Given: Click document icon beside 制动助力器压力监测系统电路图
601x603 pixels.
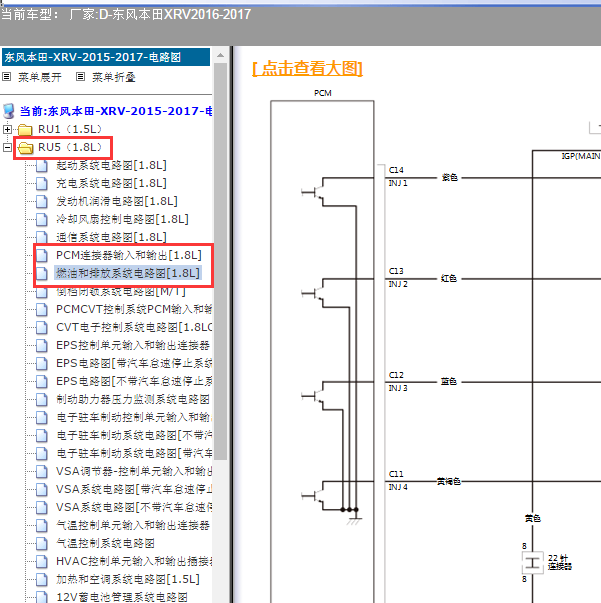Looking at the screenshot, I should click(42, 400).
